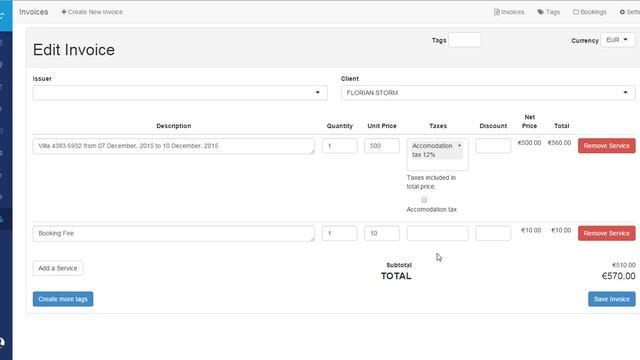Click the Description column header
Screen dimensions: 640x360
(174, 126)
